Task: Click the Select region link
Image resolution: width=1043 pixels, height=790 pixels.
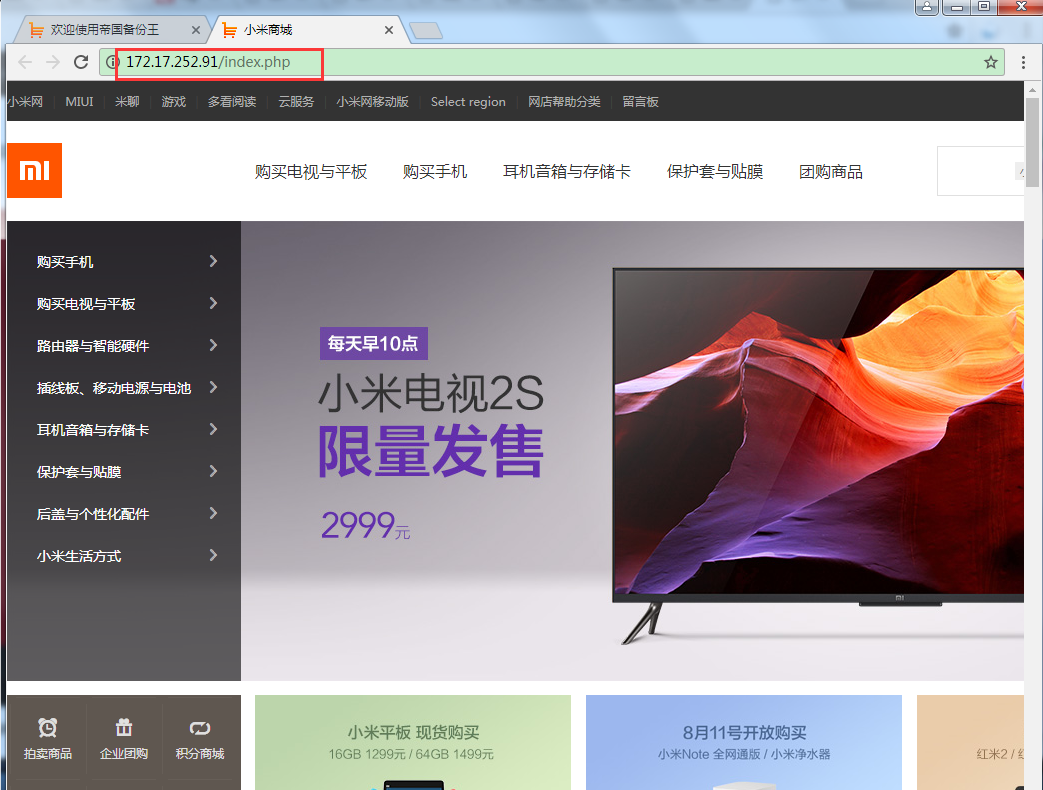Action: coord(468,102)
